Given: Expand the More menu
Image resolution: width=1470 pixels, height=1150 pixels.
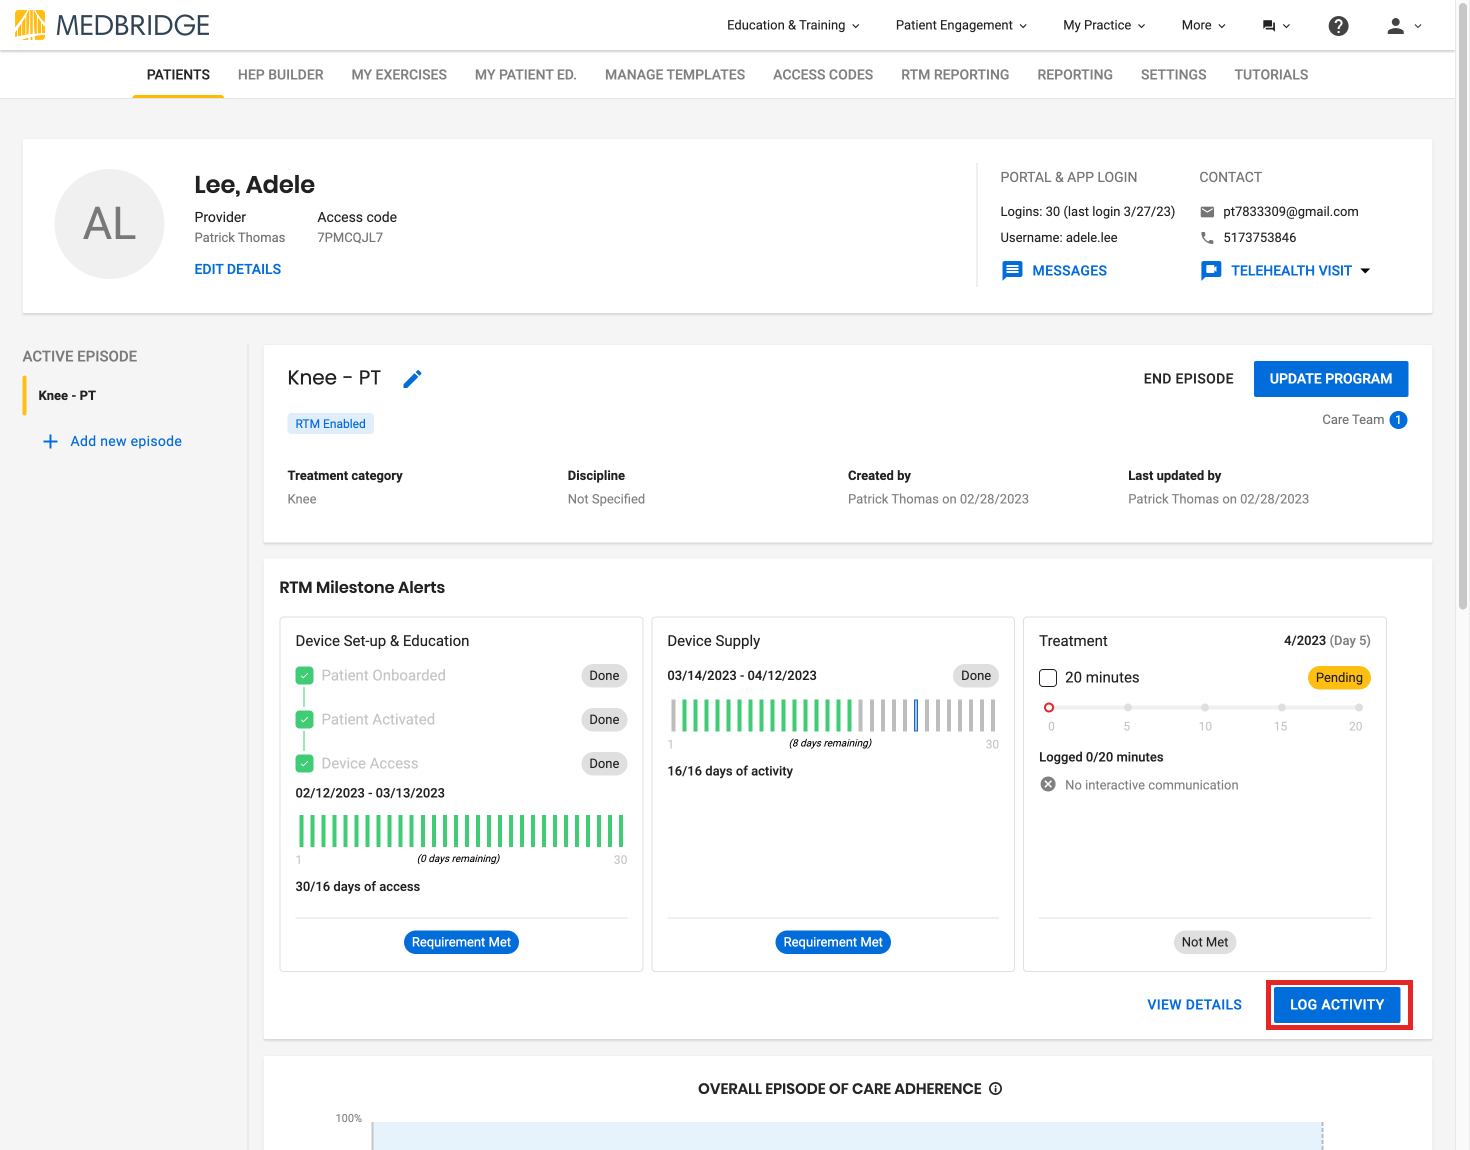Looking at the screenshot, I should tap(1203, 26).
